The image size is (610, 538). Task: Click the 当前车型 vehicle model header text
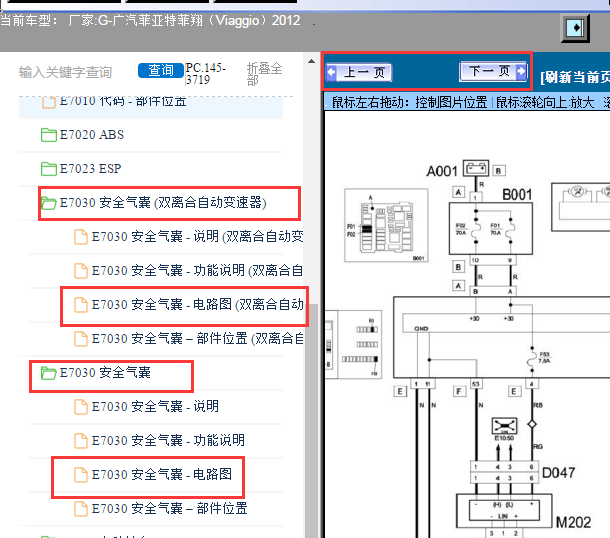[x=151, y=20]
